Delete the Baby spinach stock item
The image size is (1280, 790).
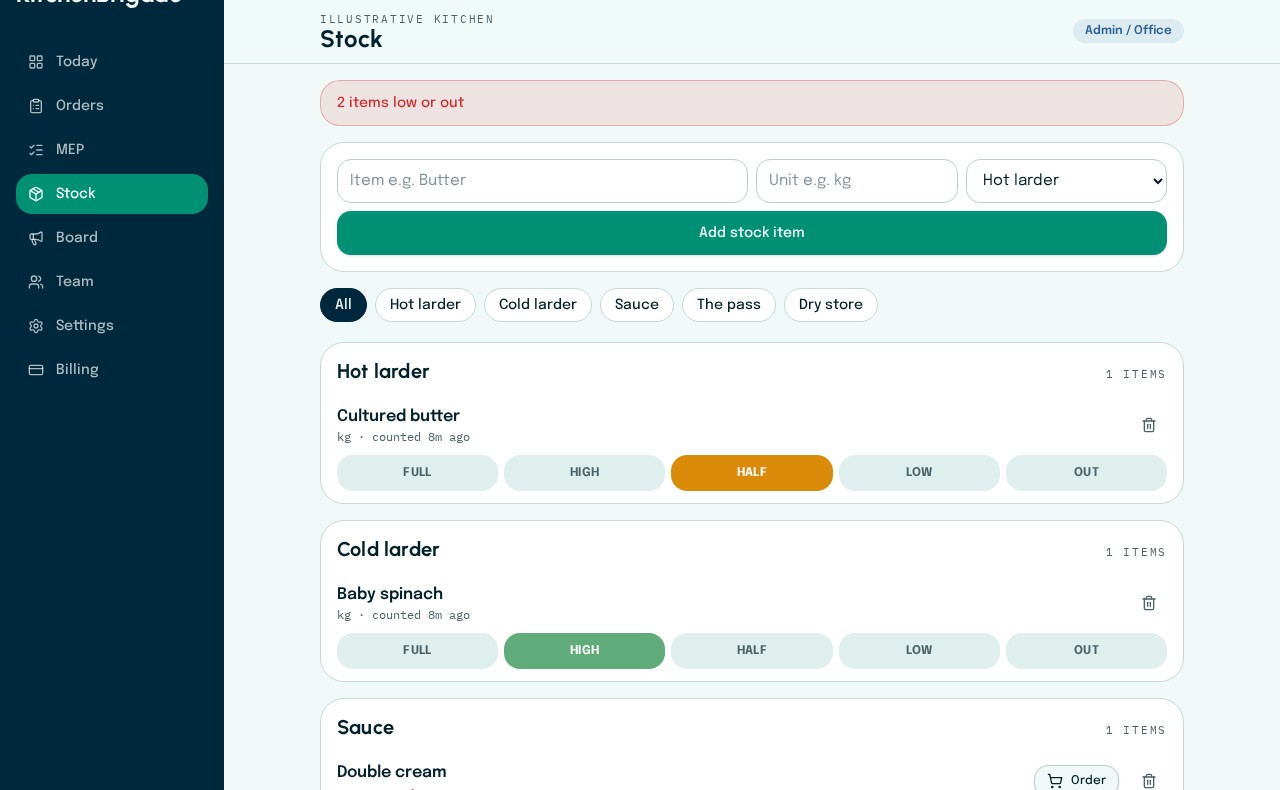(1149, 603)
